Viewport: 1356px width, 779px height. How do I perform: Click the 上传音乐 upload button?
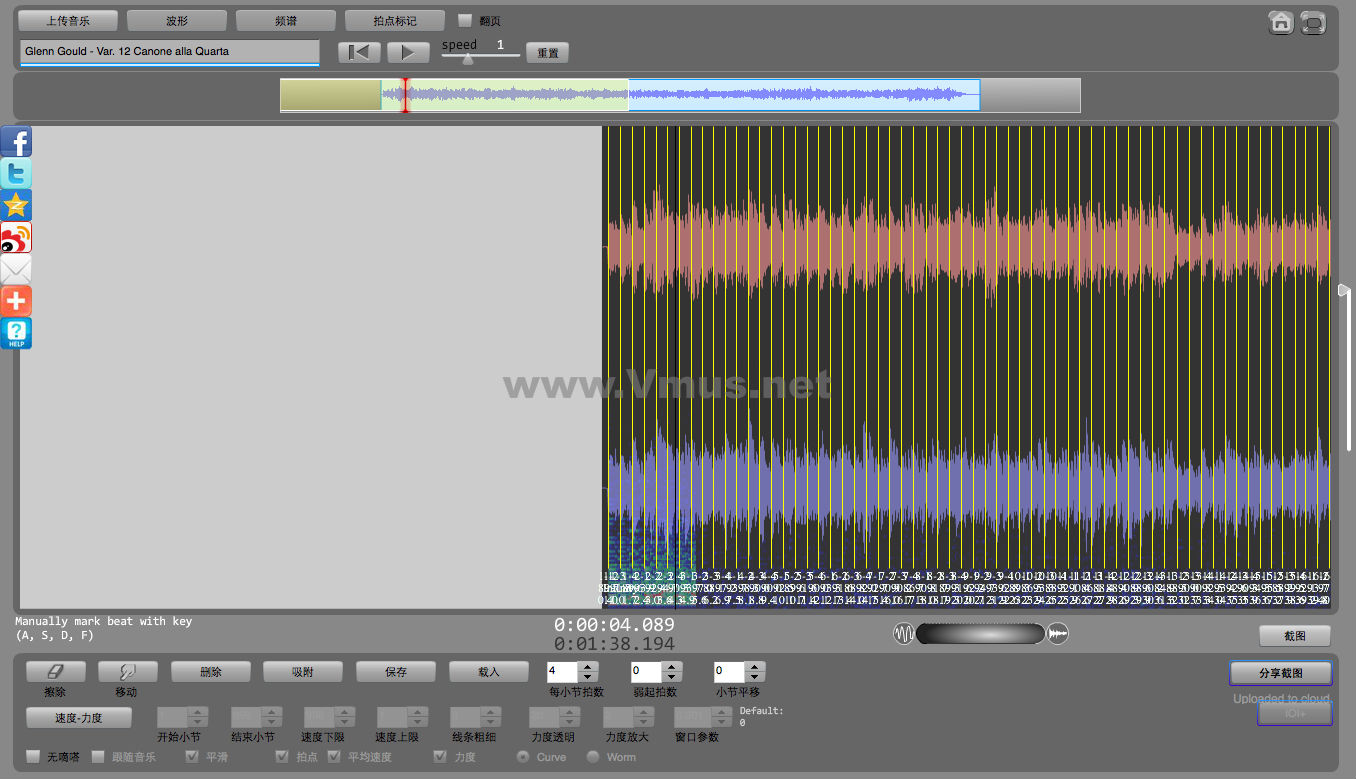[68, 21]
